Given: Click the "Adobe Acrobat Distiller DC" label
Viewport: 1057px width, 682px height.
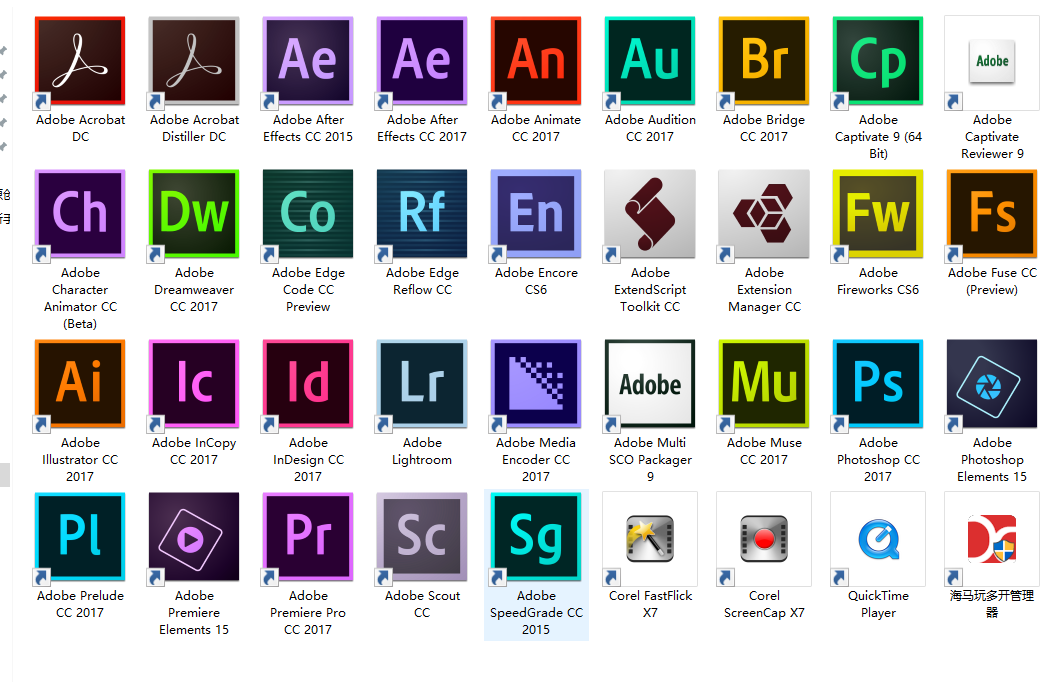Looking at the screenshot, I should [194, 128].
